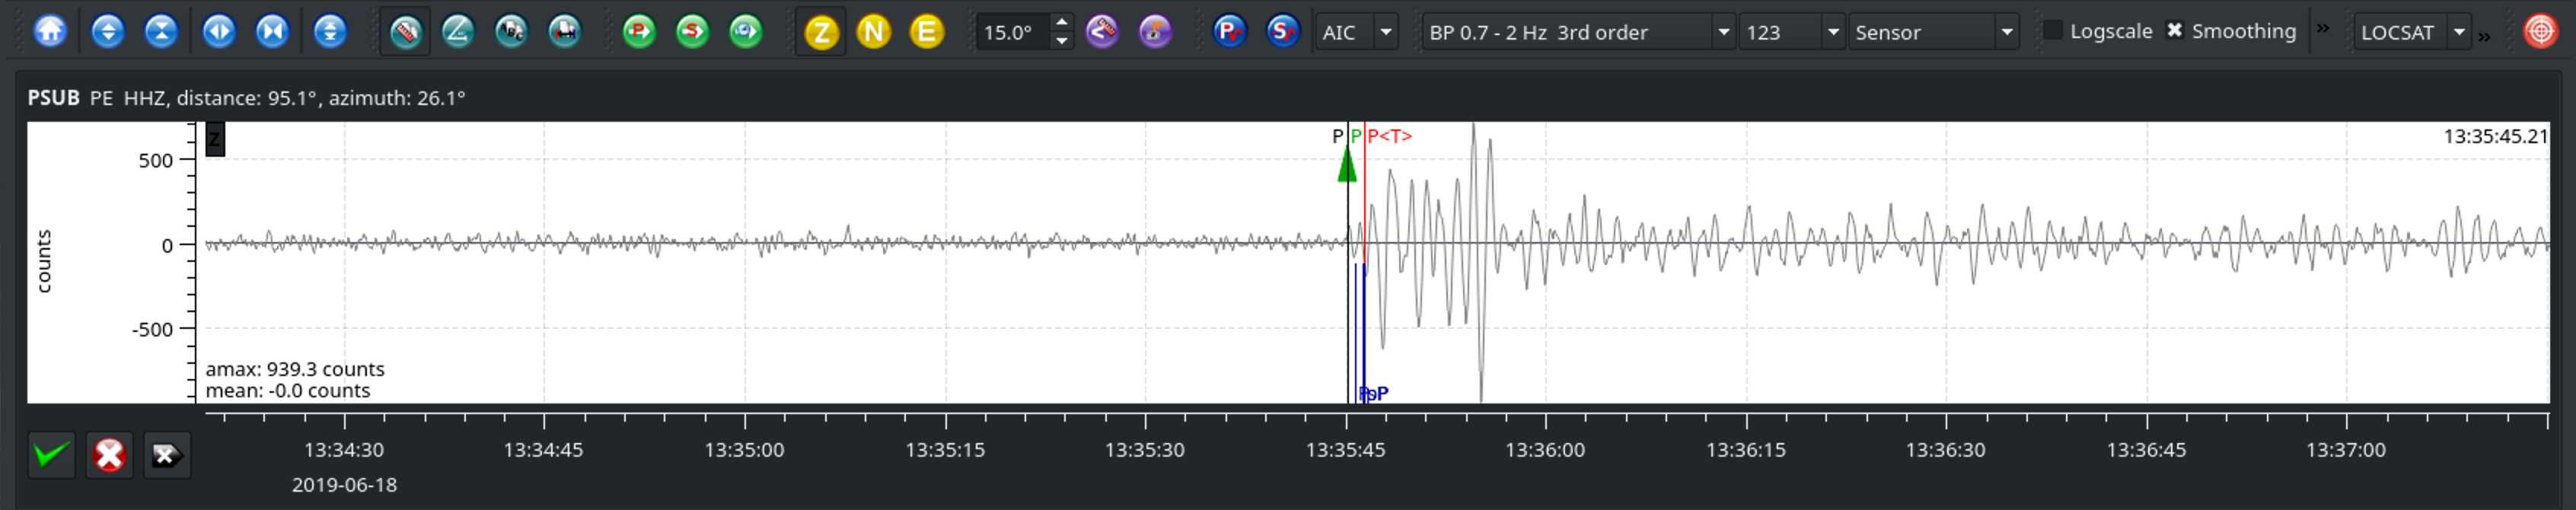Click the blue PcP arrival label

click(1374, 394)
